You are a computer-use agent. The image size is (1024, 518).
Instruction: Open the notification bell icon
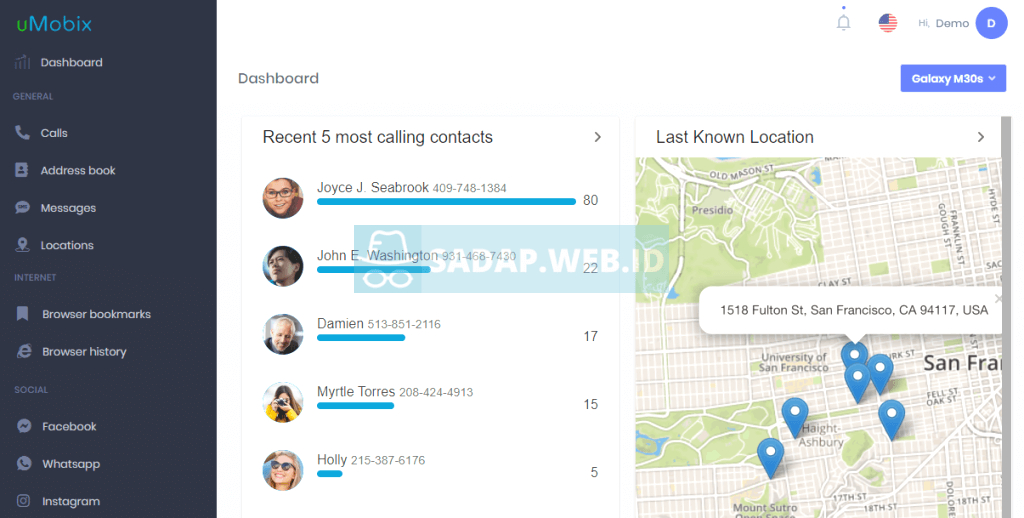pyautogui.click(x=843, y=23)
